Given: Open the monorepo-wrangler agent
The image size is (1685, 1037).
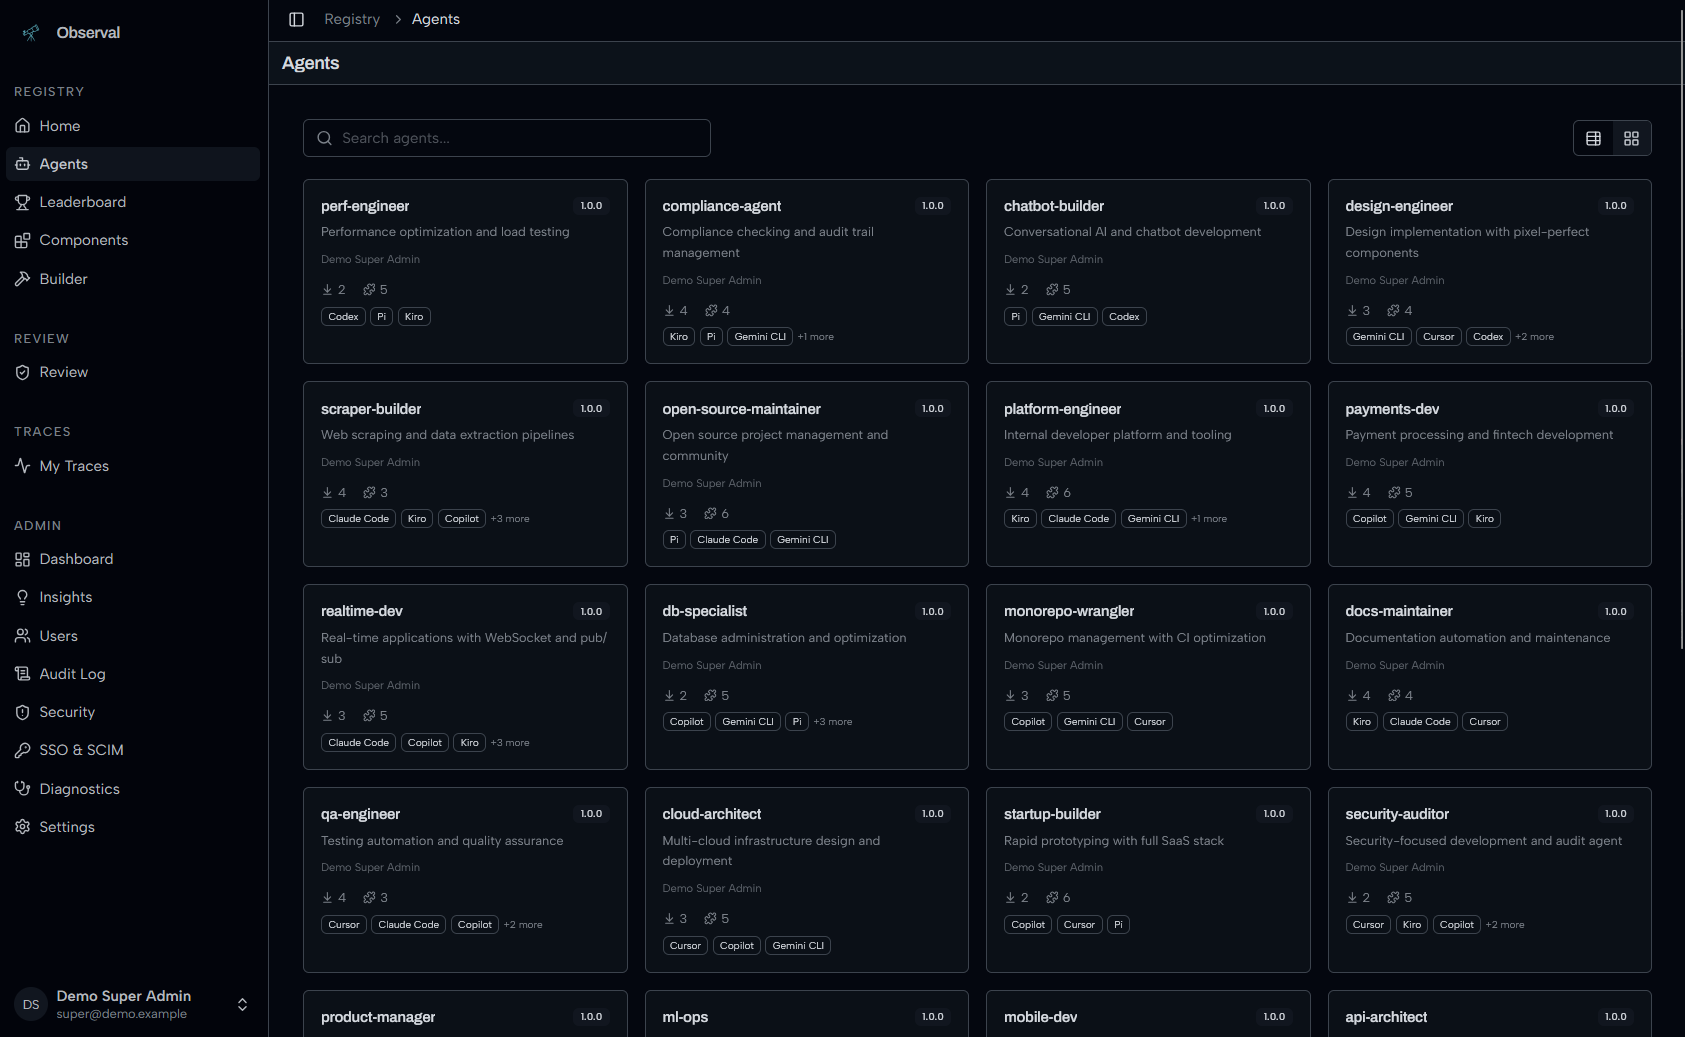Looking at the screenshot, I should [x=1069, y=611].
